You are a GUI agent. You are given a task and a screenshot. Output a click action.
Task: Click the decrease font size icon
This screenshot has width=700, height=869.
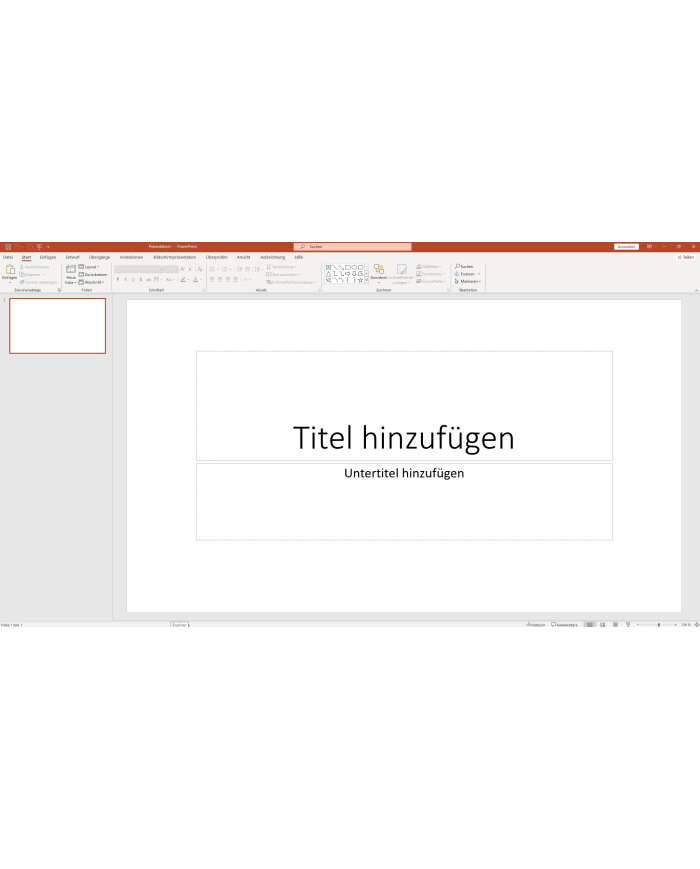pyautogui.click(x=190, y=269)
